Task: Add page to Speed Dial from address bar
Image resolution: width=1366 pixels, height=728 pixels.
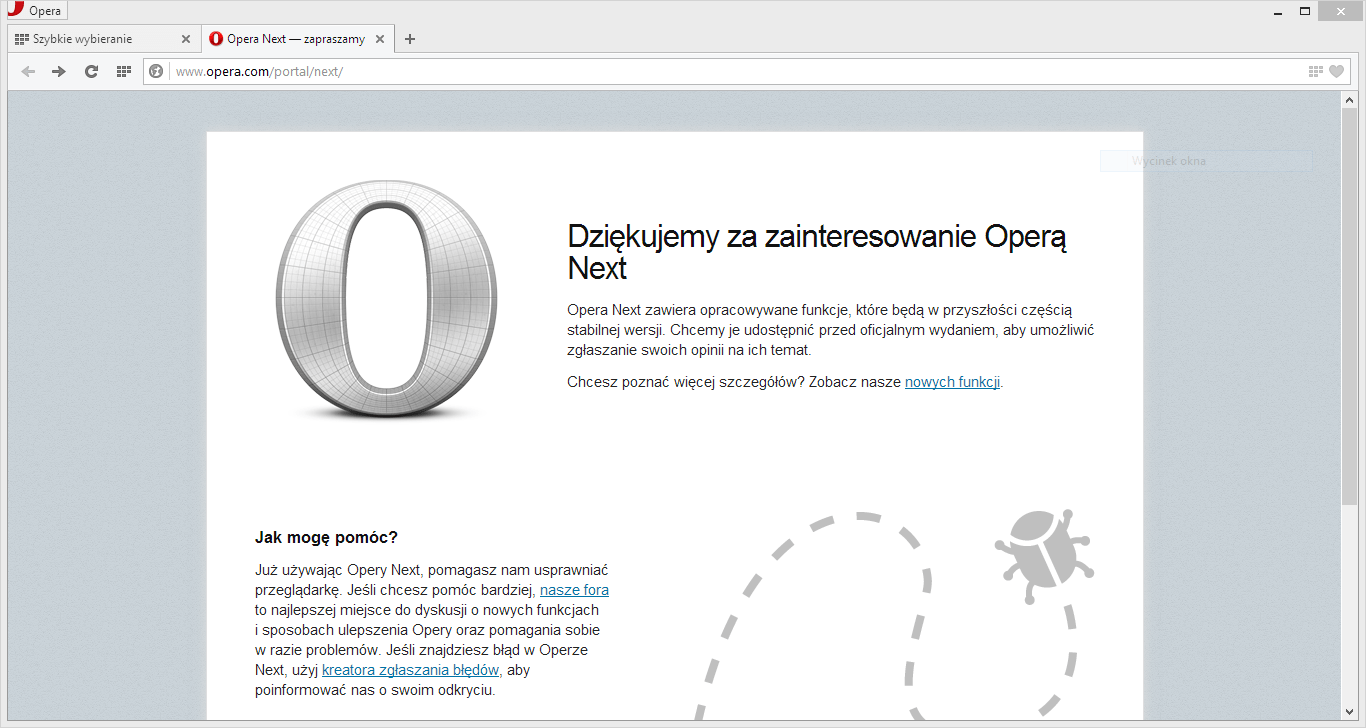Action: [x=1316, y=71]
